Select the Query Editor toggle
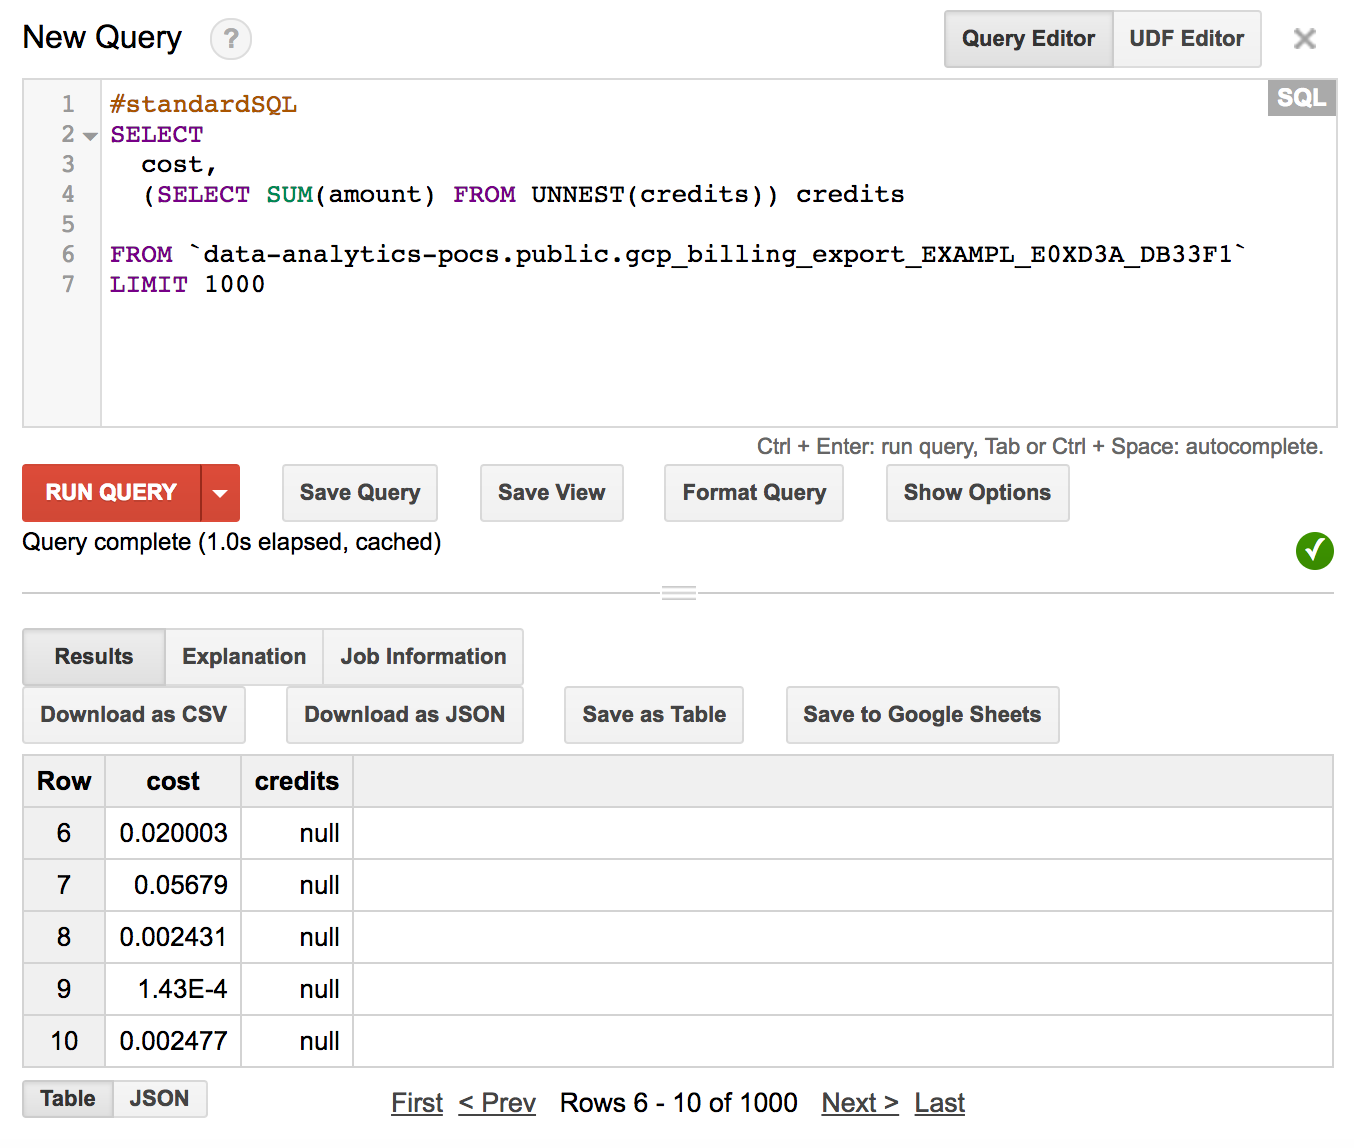This screenshot has width=1354, height=1148. pyautogui.click(x=1028, y=39)
